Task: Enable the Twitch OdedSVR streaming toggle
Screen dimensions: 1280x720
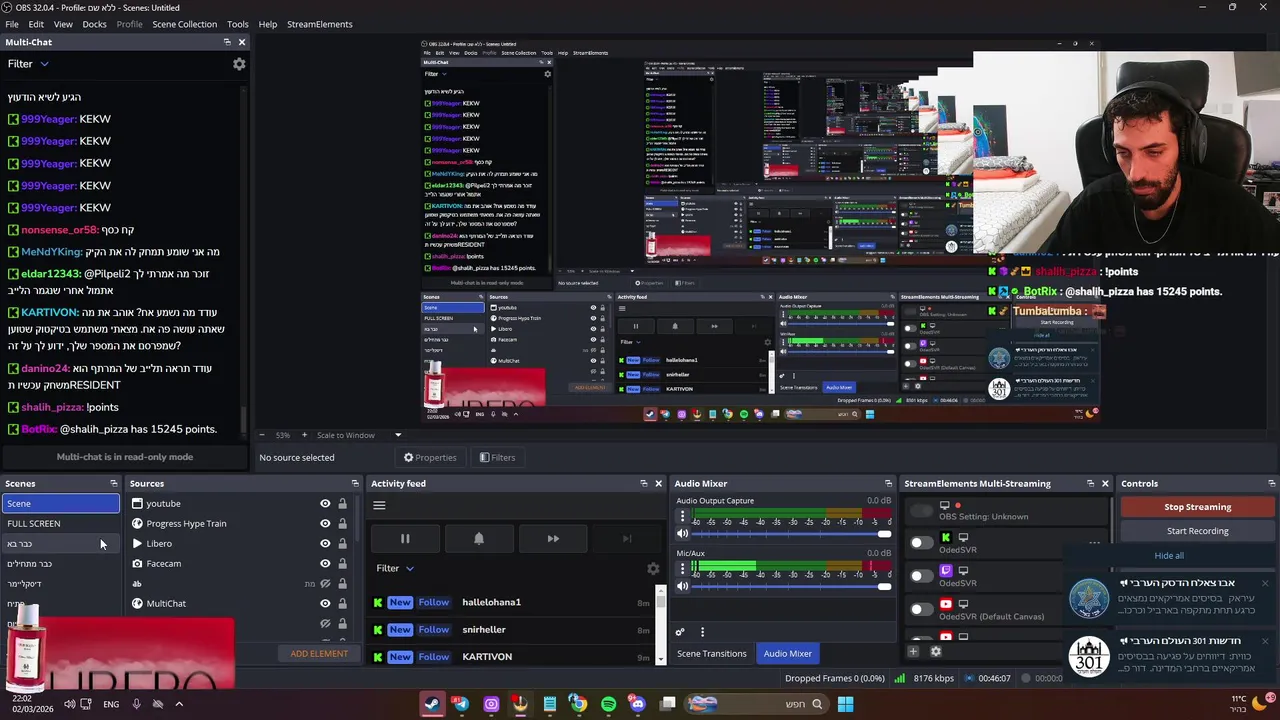Action: click(x=921, y=576)
